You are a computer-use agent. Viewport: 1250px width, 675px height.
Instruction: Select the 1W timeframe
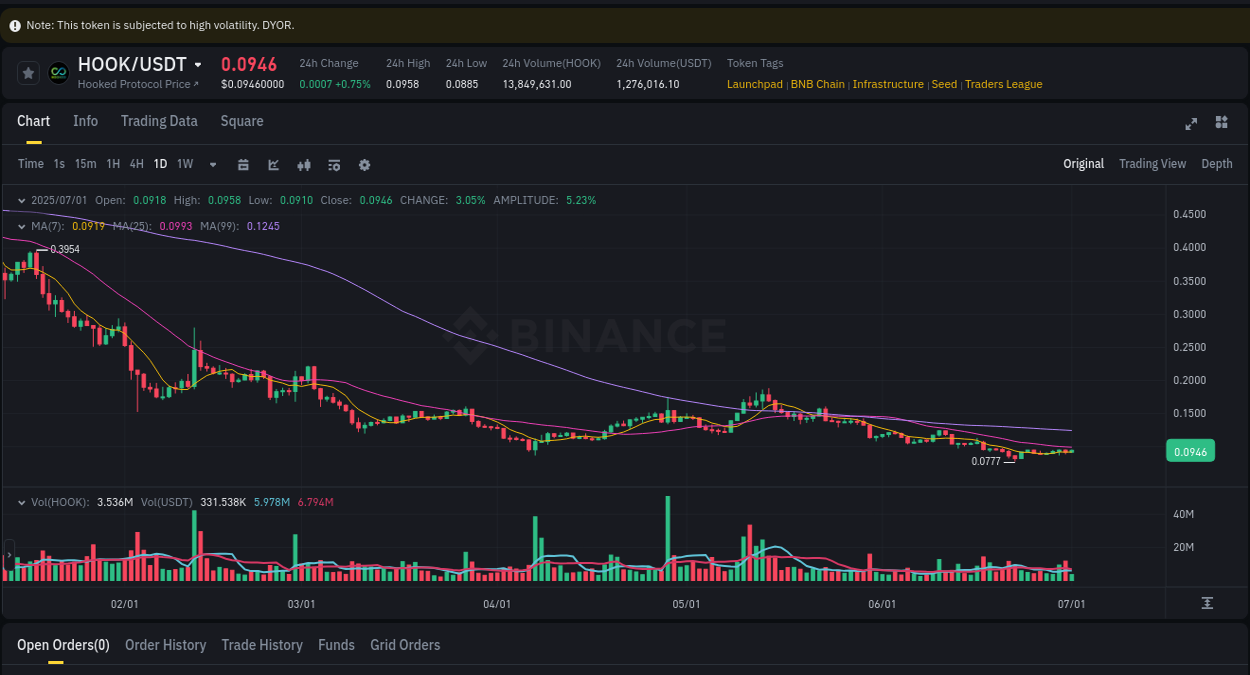click(184, 164)
